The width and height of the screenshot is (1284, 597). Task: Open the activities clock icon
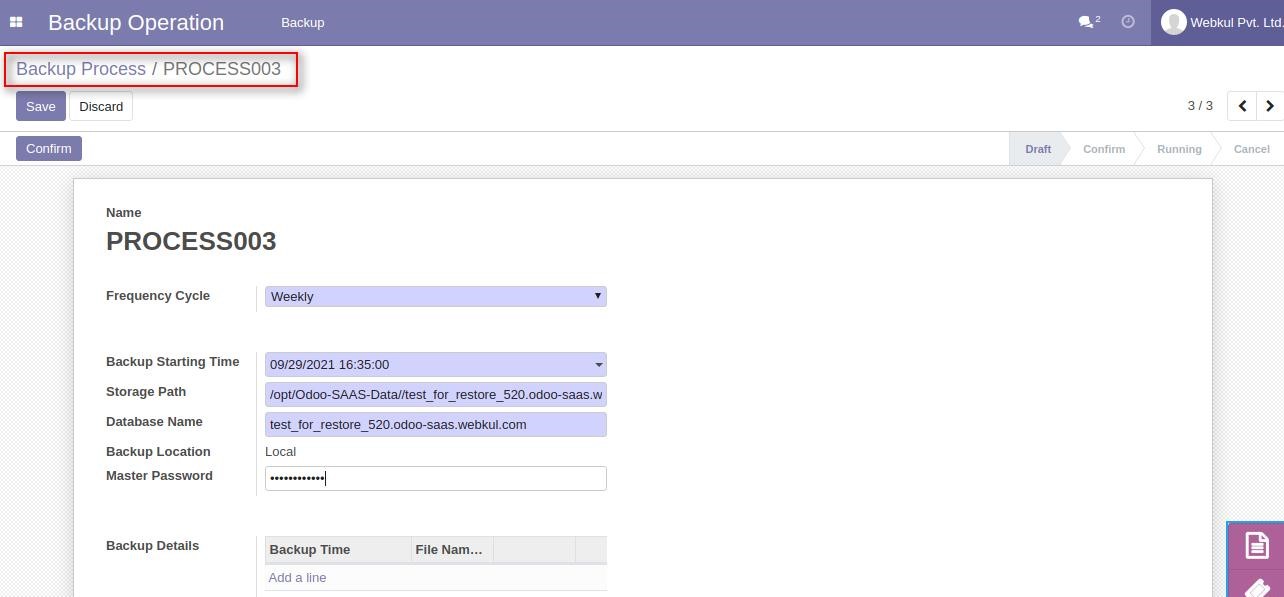[x=1128, y=22]
